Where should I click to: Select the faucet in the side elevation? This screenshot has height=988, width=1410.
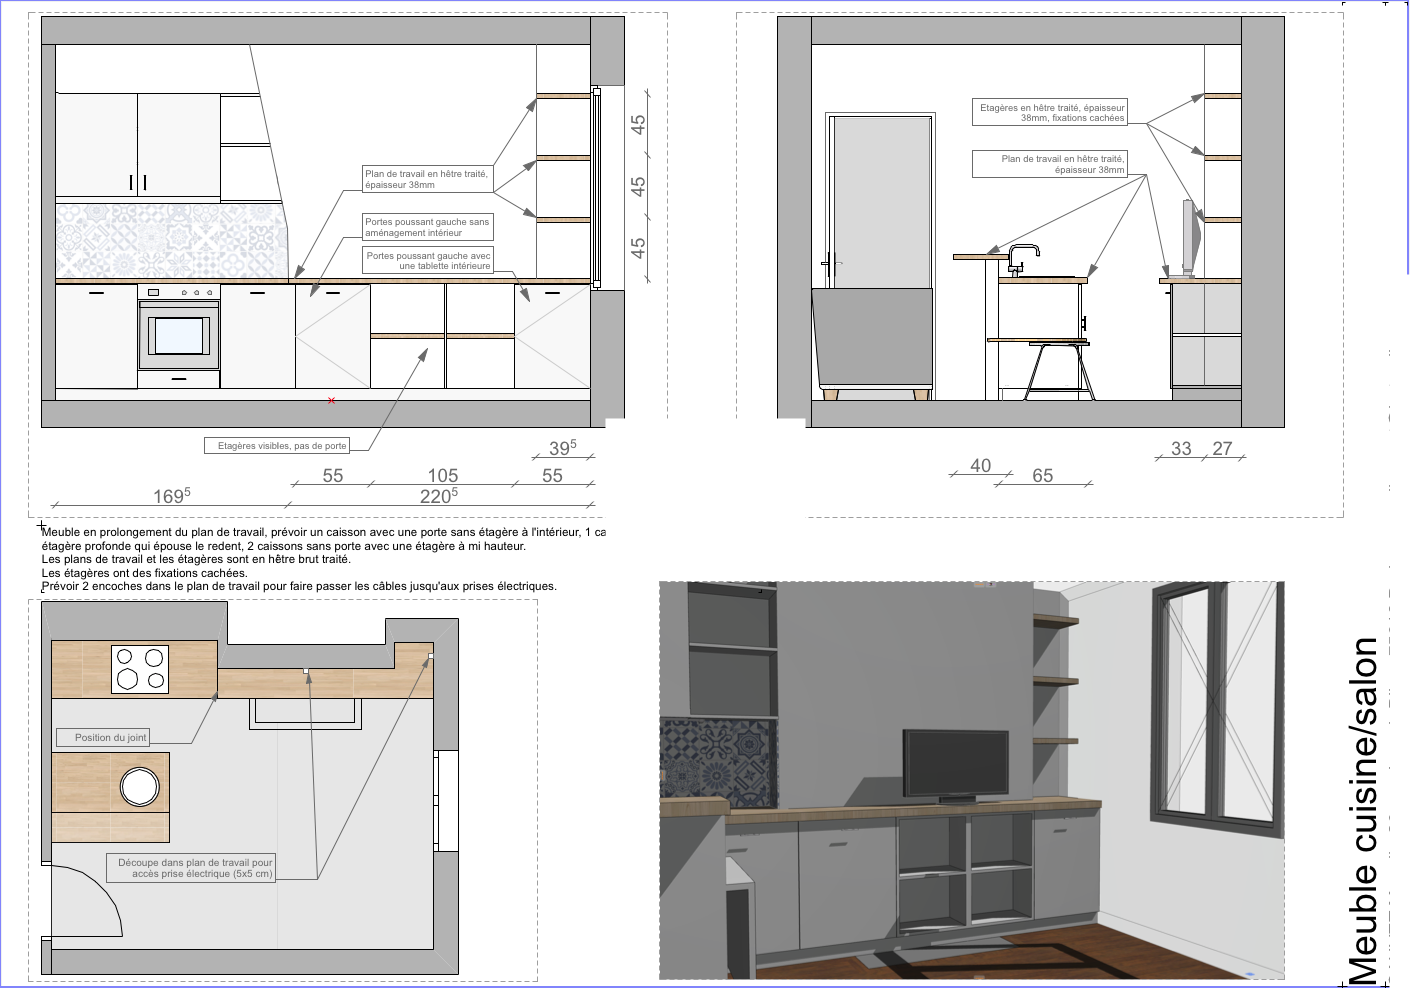1021,258
